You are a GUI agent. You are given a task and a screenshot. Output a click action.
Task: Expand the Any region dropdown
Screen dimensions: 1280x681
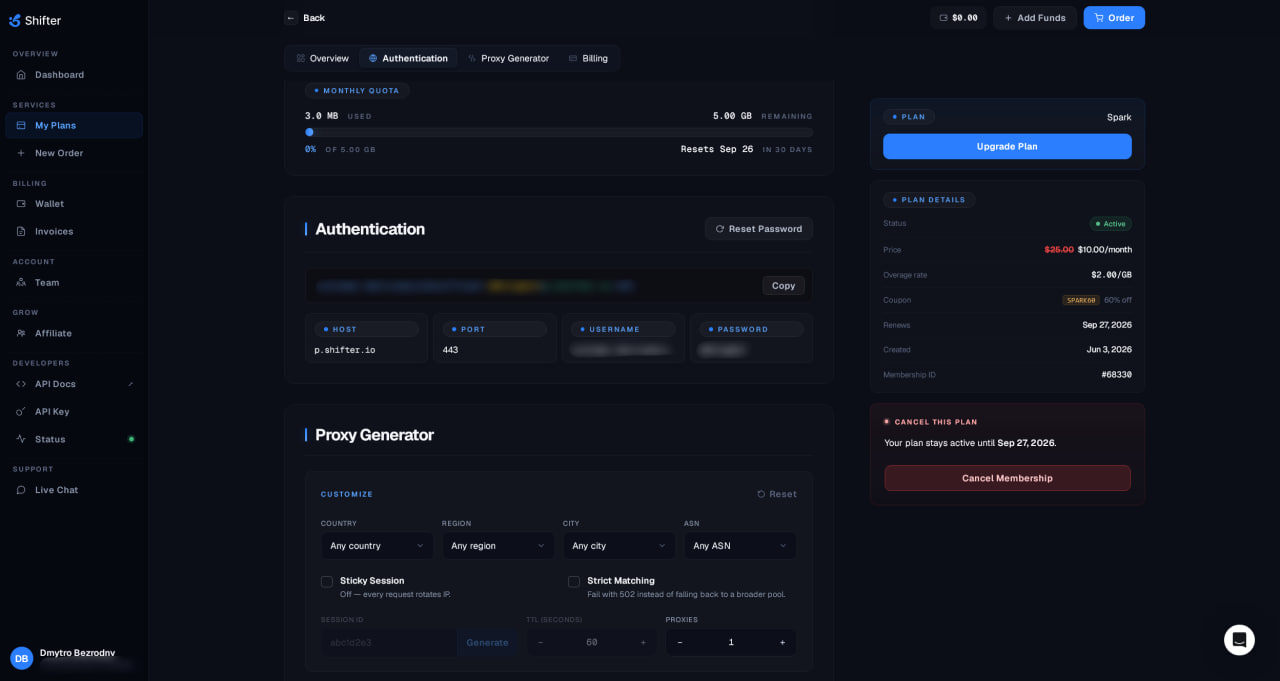498,545
